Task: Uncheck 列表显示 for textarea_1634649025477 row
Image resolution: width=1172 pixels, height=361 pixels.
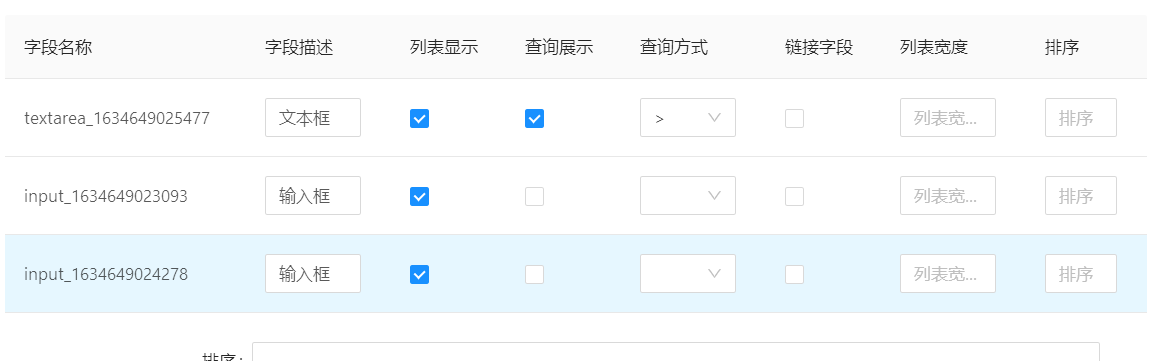Action: coord(419,118)
